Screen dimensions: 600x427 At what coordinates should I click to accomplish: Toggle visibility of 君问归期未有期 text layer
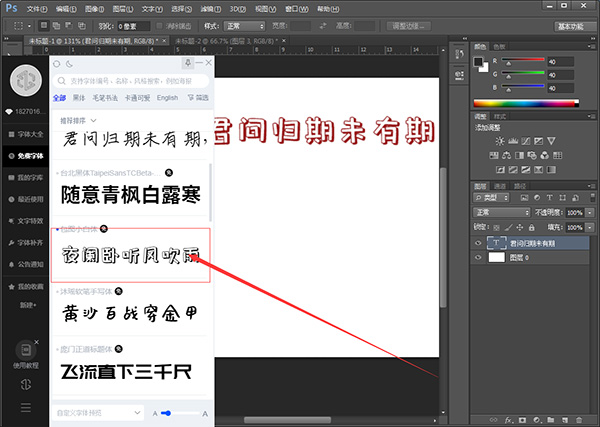[479, 243]
